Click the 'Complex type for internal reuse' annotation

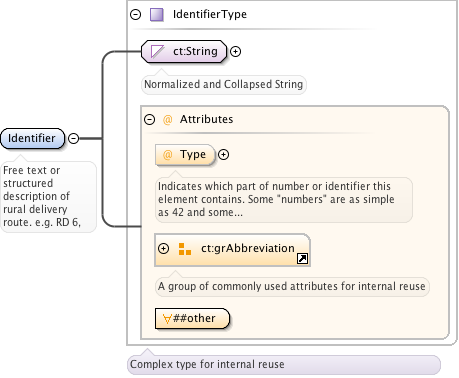coord(207,364)
